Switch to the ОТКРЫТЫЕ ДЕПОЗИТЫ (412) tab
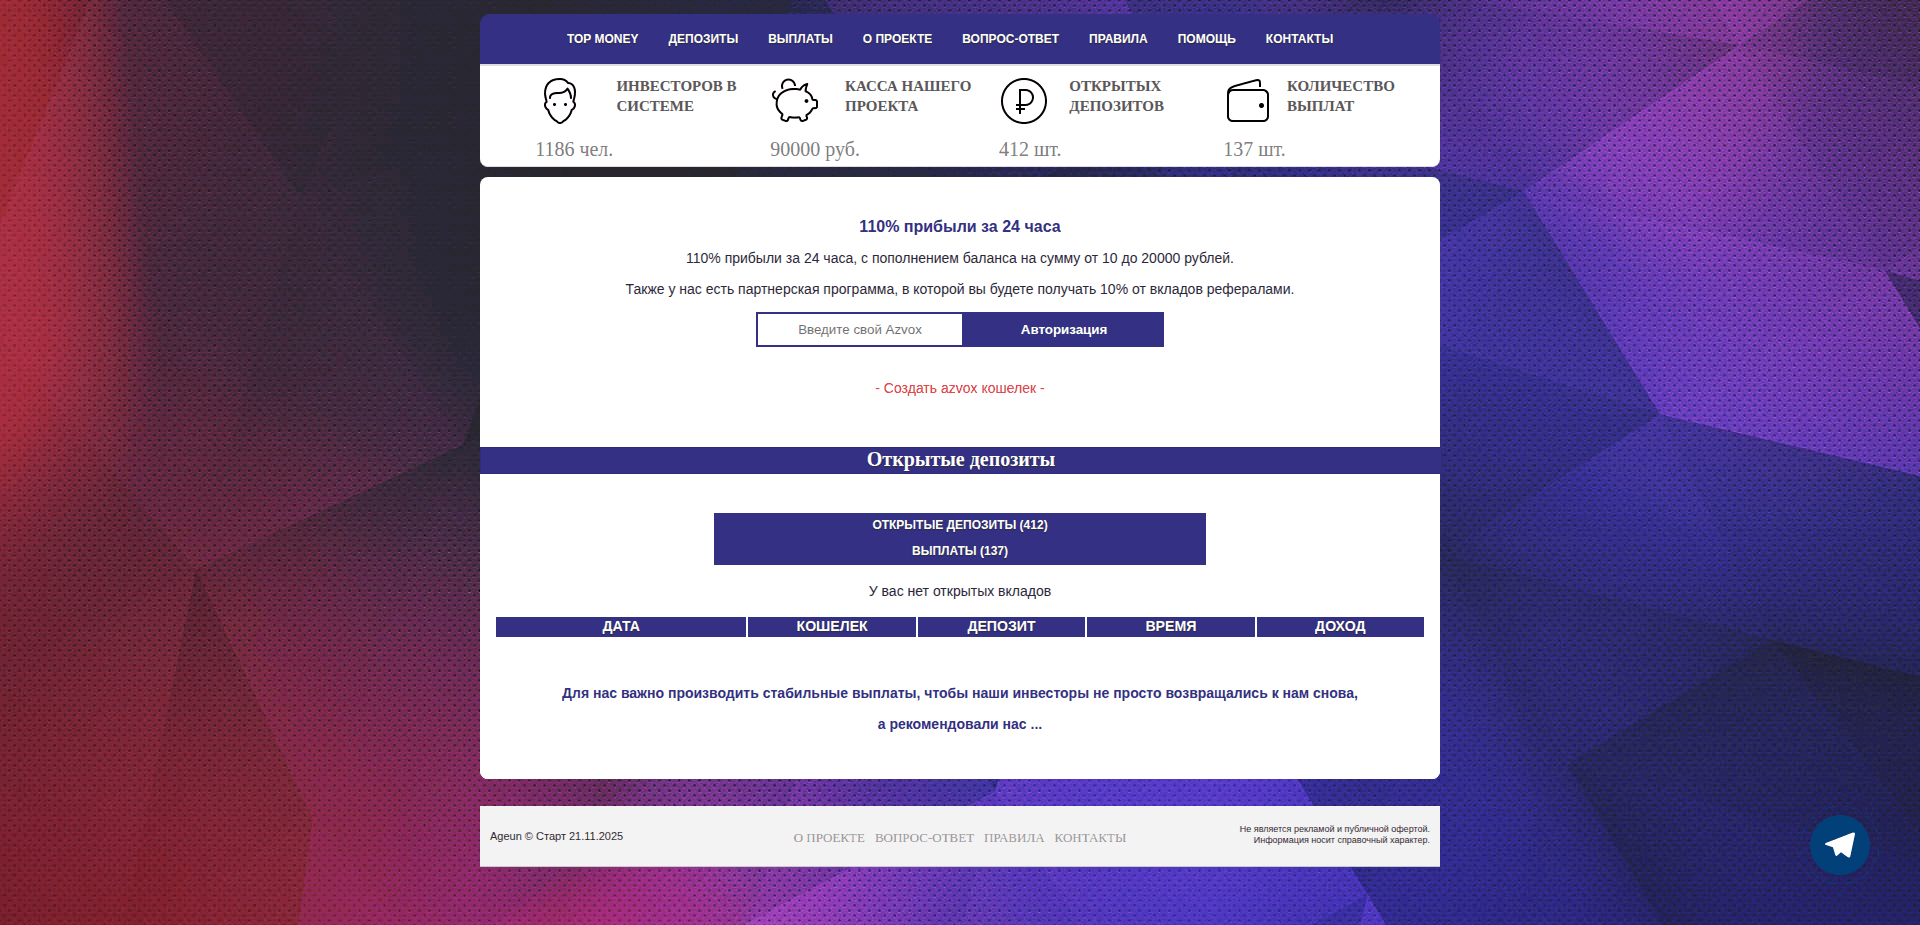The width and height of the screenshot is (1920, 925). [959, 524]
